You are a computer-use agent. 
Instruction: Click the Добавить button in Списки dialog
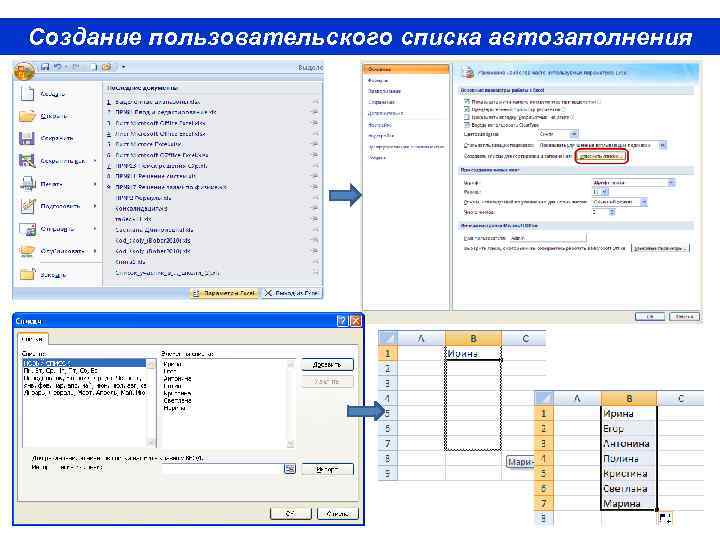pyautogui.click(x=327, y=365)
